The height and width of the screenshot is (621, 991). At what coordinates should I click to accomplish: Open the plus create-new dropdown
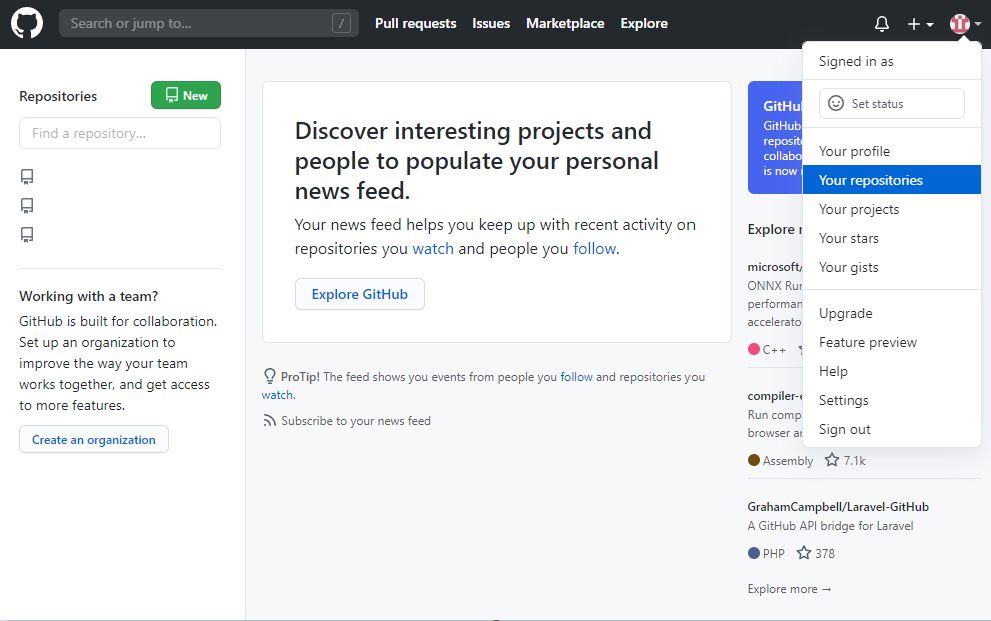920,24
